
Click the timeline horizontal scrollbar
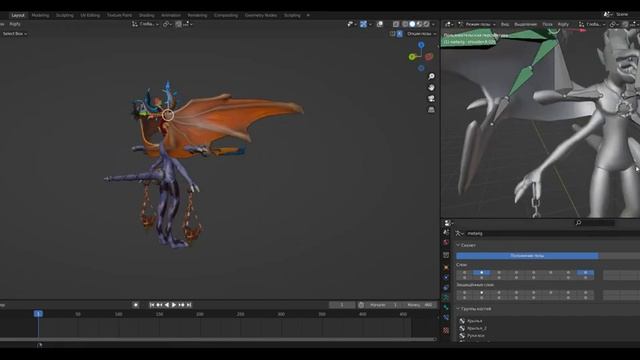[x=218, y=339]
